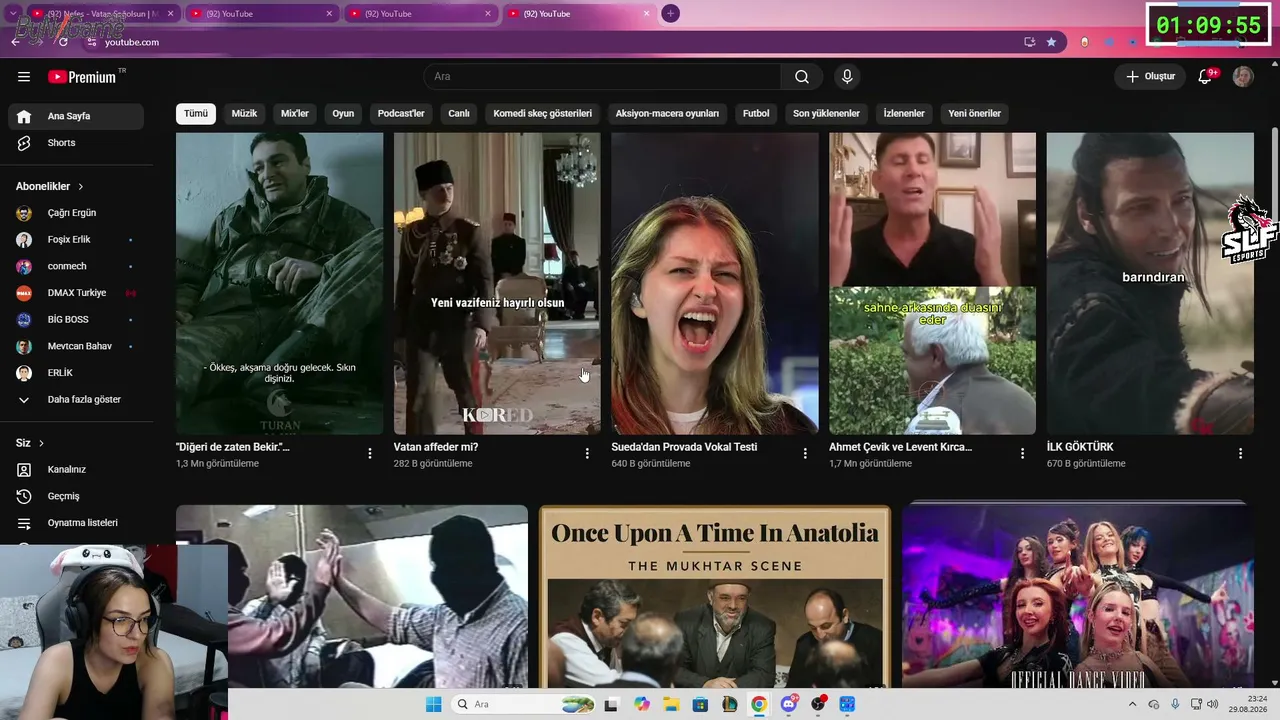This screenshot has height=720, width=1280.
Task: Select Aksiyon-macera oyunları chip
Action: 667,113
